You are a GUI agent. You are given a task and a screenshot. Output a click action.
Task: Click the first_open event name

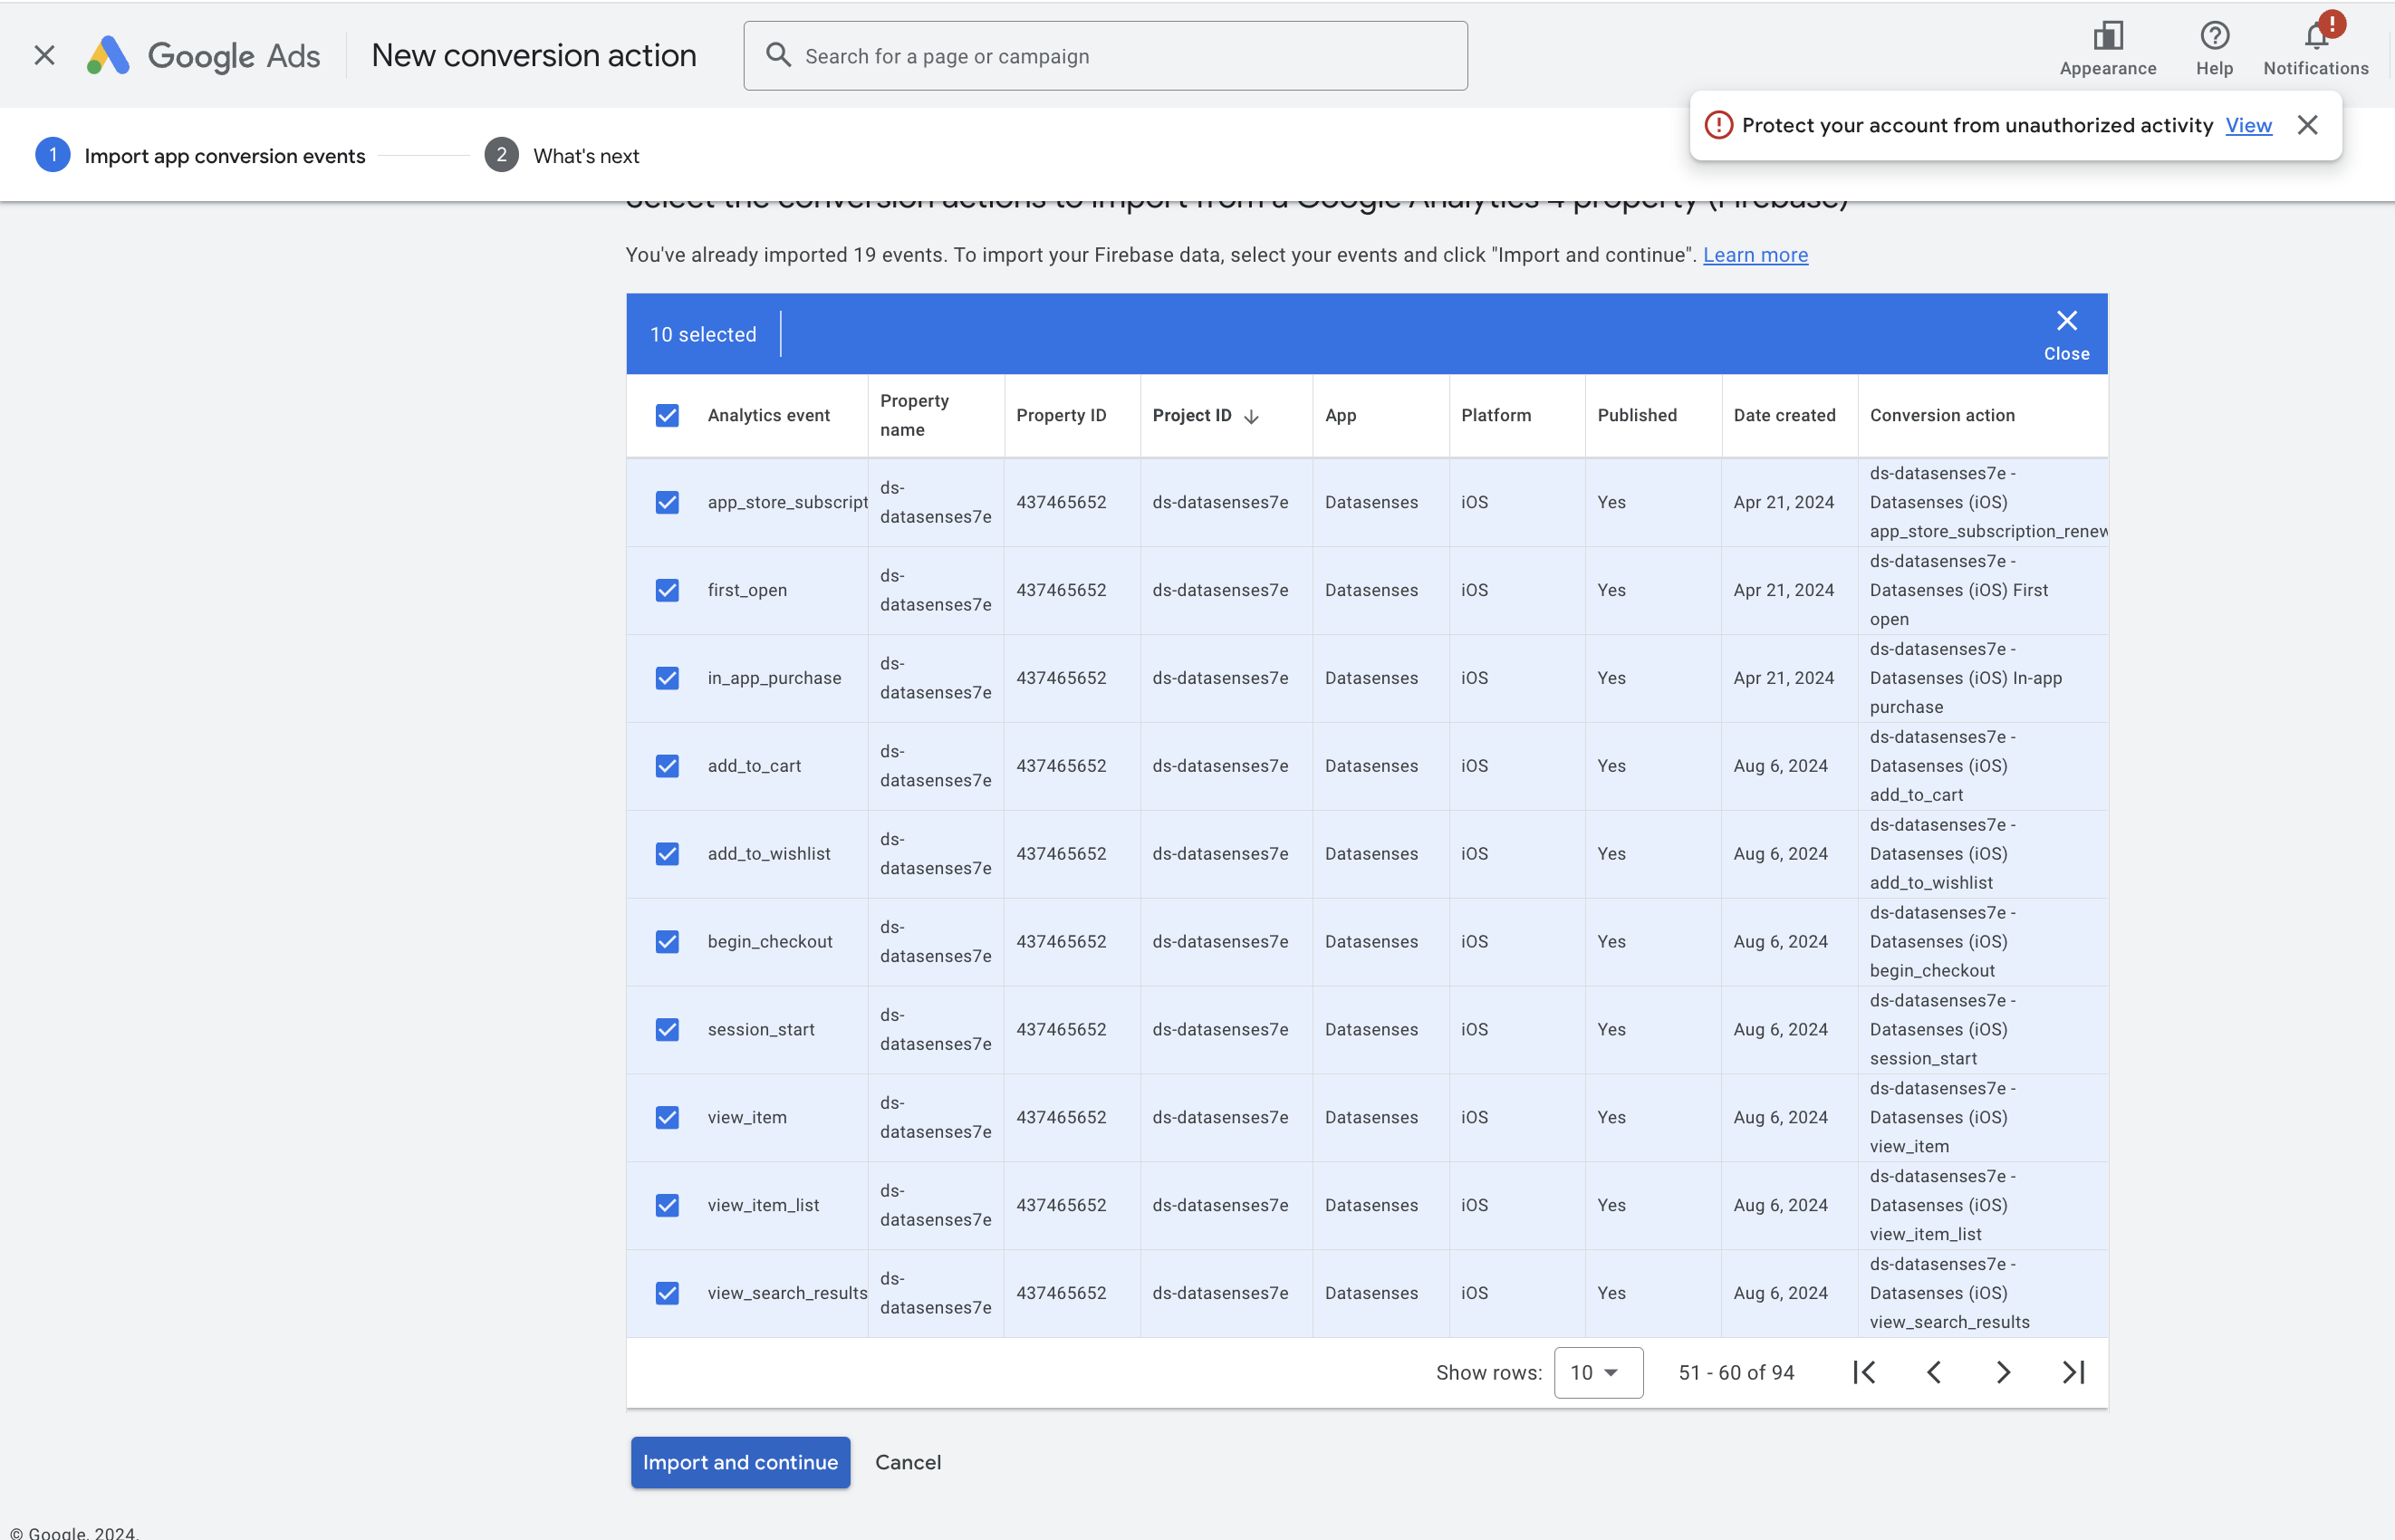[747, 590]
